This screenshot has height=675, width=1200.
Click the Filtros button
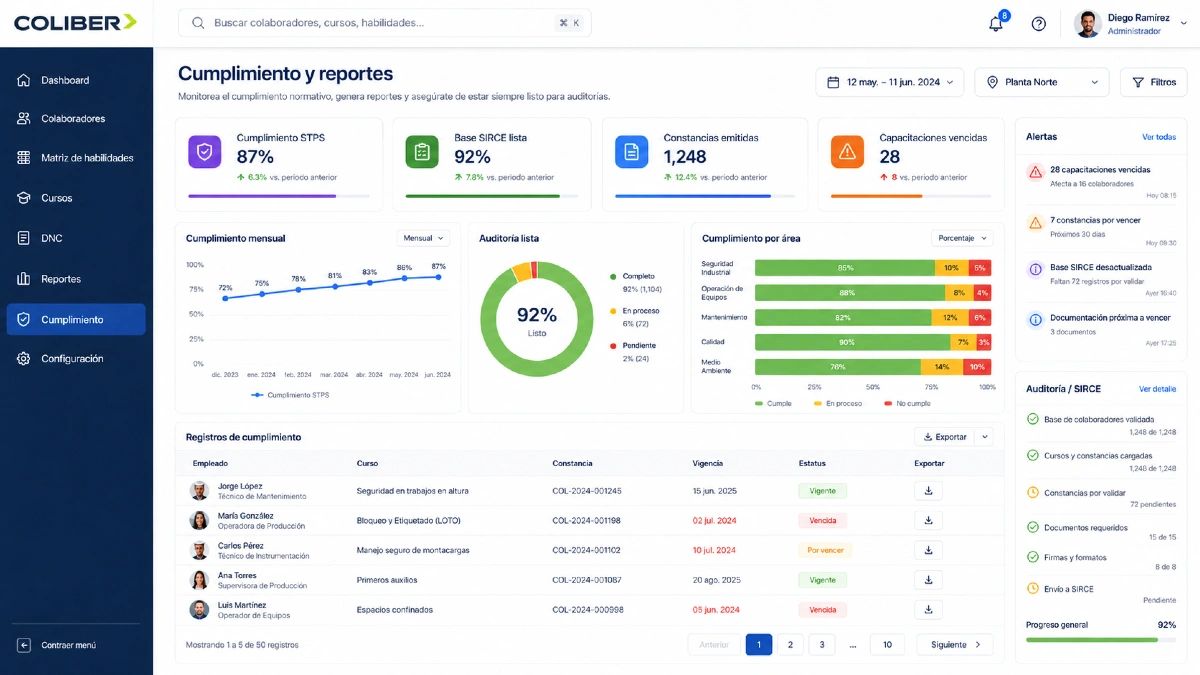point(1153,82)
